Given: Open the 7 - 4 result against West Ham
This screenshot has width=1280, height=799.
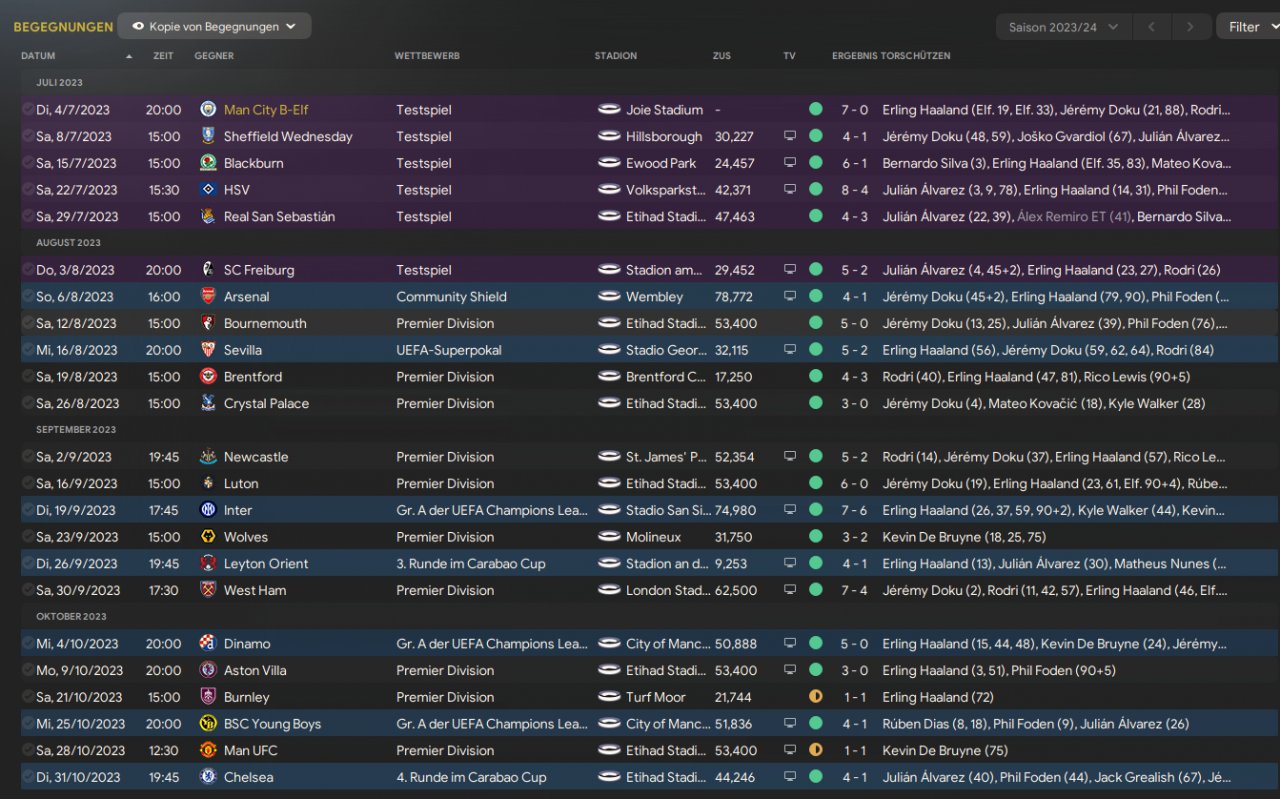Looking at the screenshot, I should 854,590.
